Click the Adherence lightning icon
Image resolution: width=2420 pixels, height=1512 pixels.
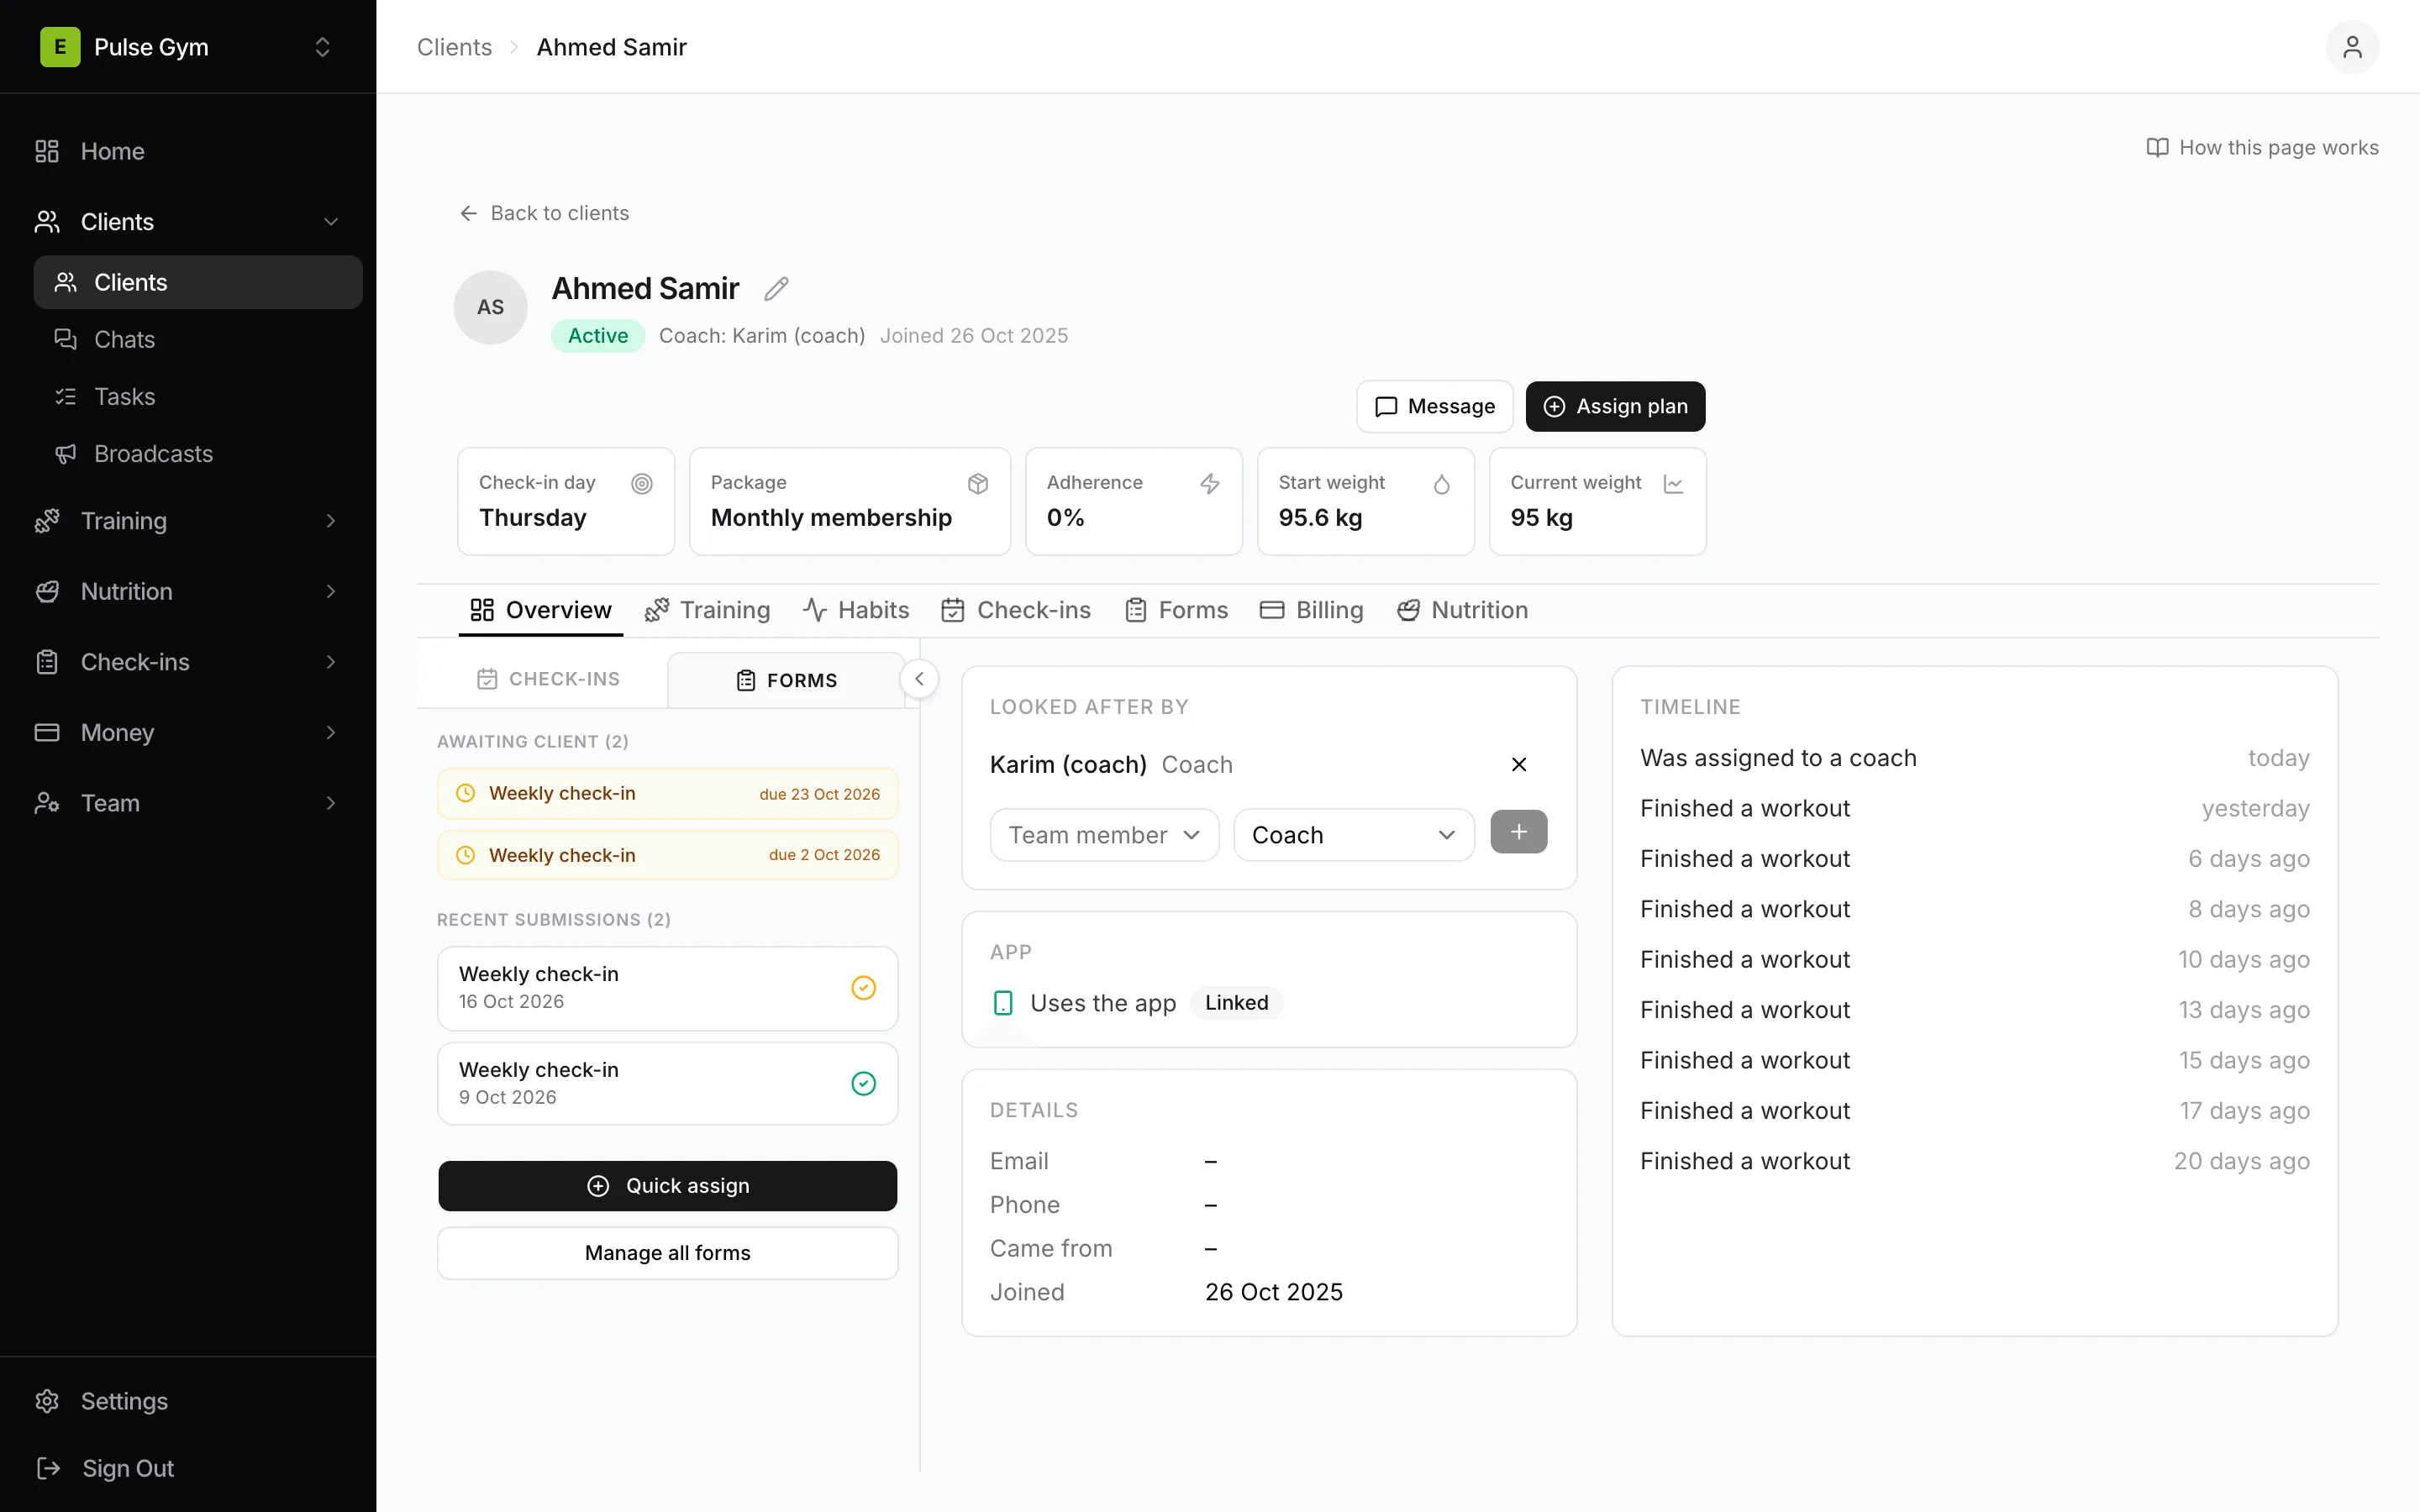(x=1210, y=484)
